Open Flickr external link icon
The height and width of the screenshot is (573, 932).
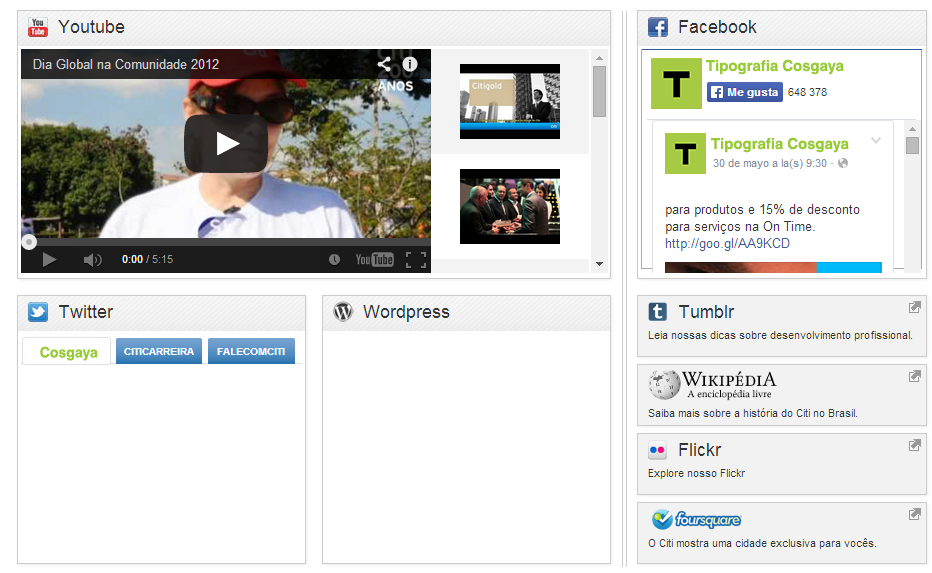pyautogui.click(x=914, y=446)
